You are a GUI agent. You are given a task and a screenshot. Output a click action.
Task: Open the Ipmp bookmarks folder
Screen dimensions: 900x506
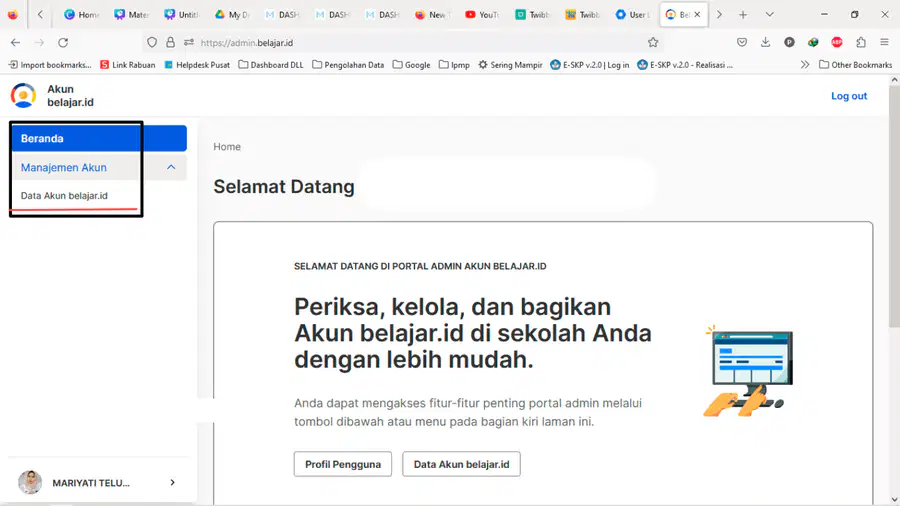(454, 65)
